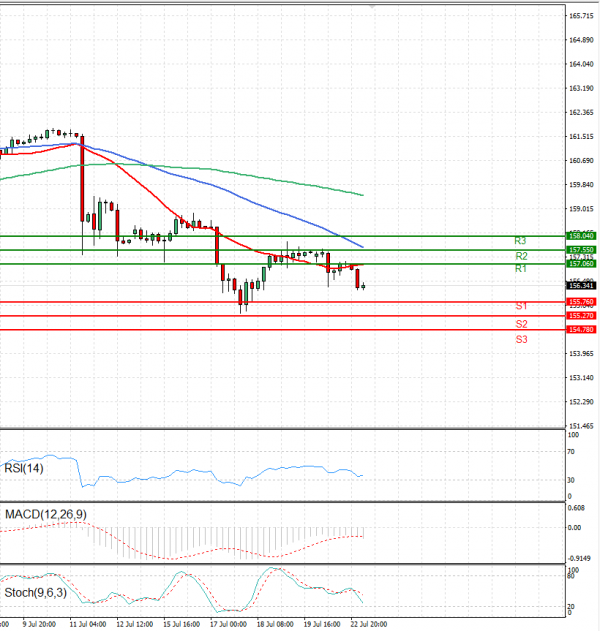The height and width of the screenshot is (631, 600).
Task: Click the 163.190 price axis value
Action: (581, 88)
